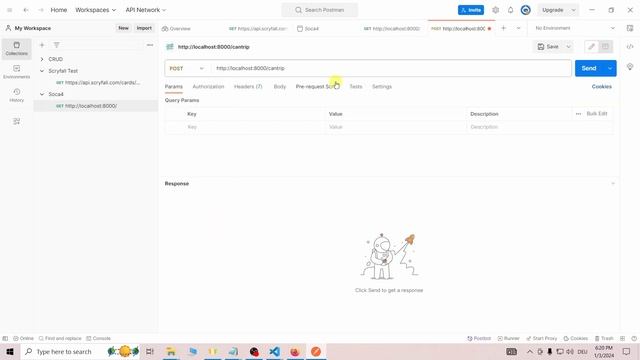Switch to the Tests tab
This screenshot has width=640, height=360.
click(x=356, y=87)
